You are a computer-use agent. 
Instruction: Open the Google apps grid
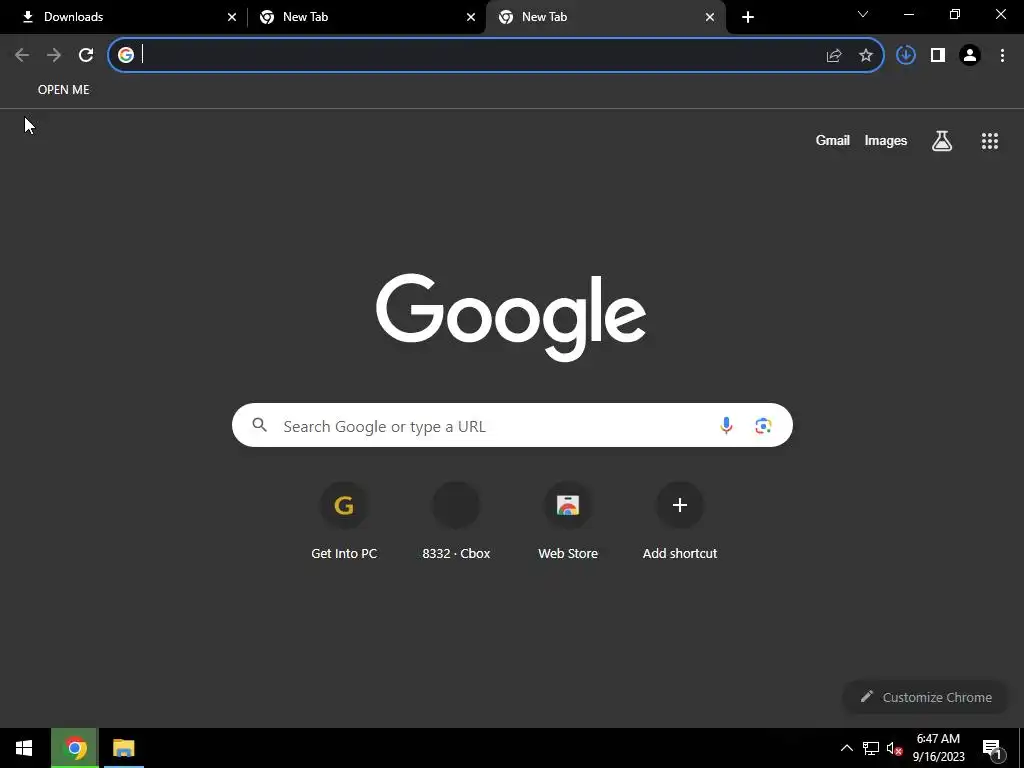pyautogui.click(x=990, y=140)
